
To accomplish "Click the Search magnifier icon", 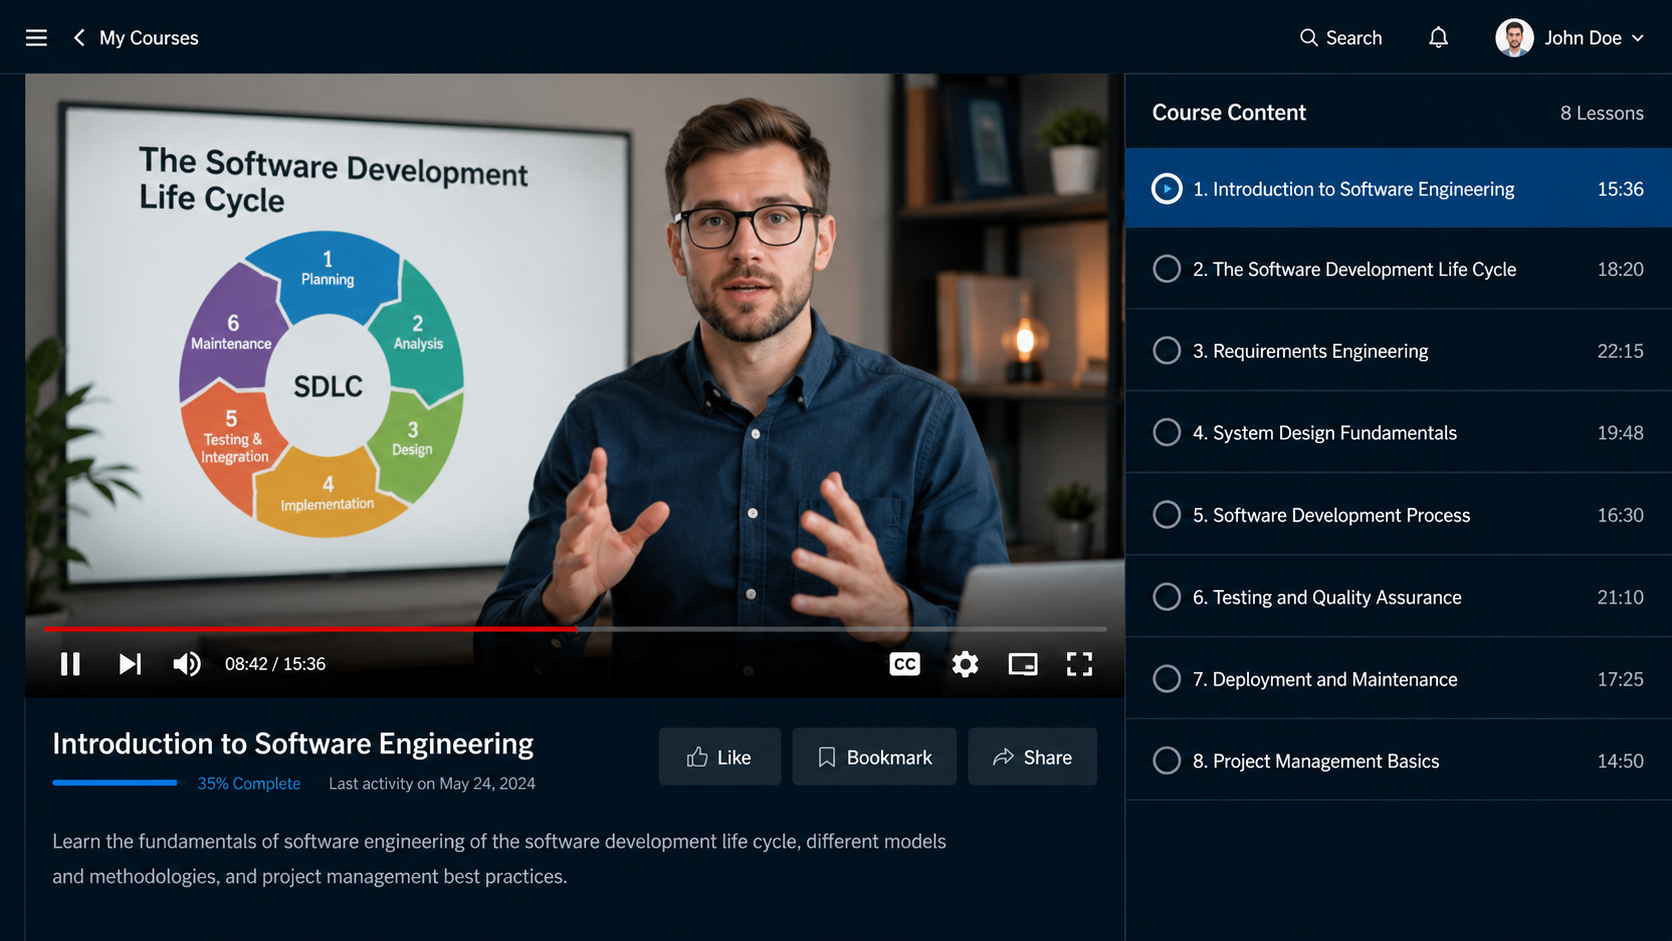I will click(1308, 38).
